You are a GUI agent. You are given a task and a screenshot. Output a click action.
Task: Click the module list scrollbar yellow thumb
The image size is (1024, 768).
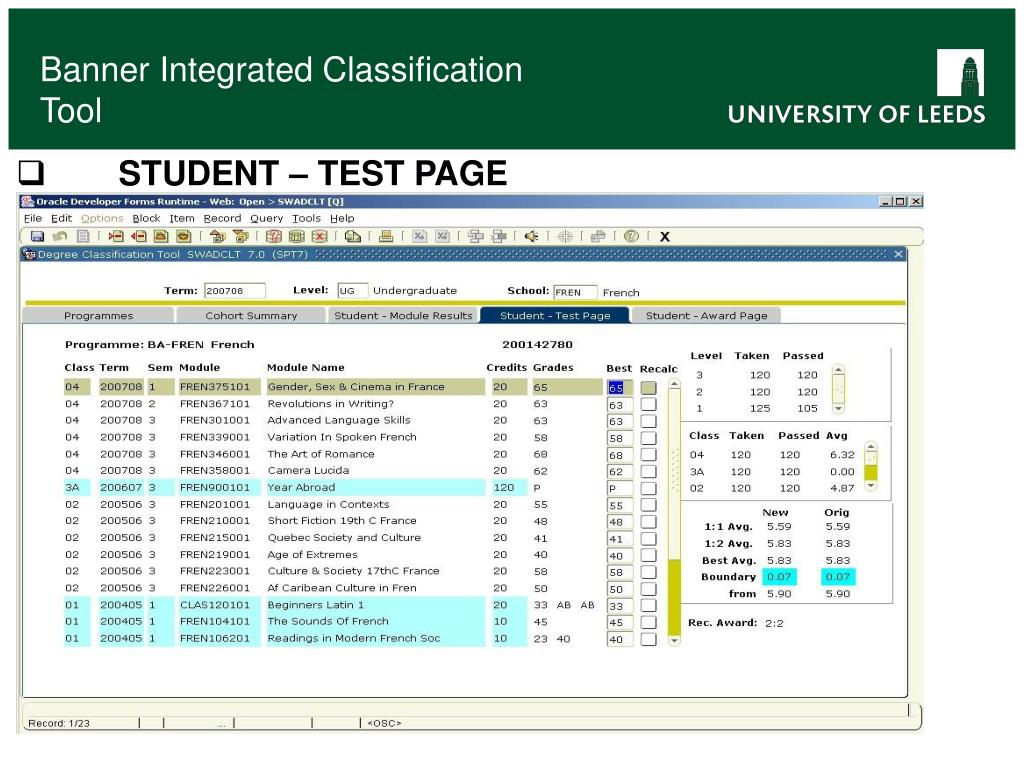click(x=675, y=597)
